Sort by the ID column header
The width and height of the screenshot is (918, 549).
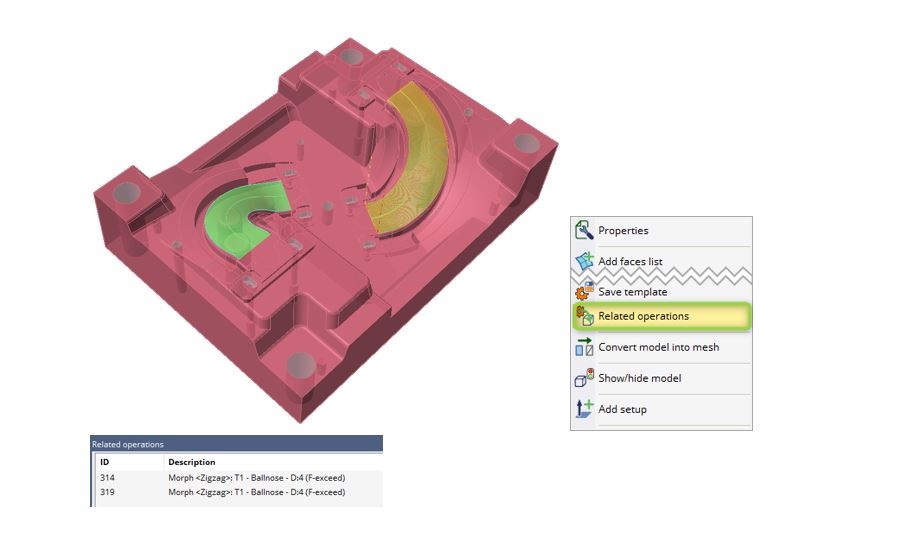click(105, 462)
